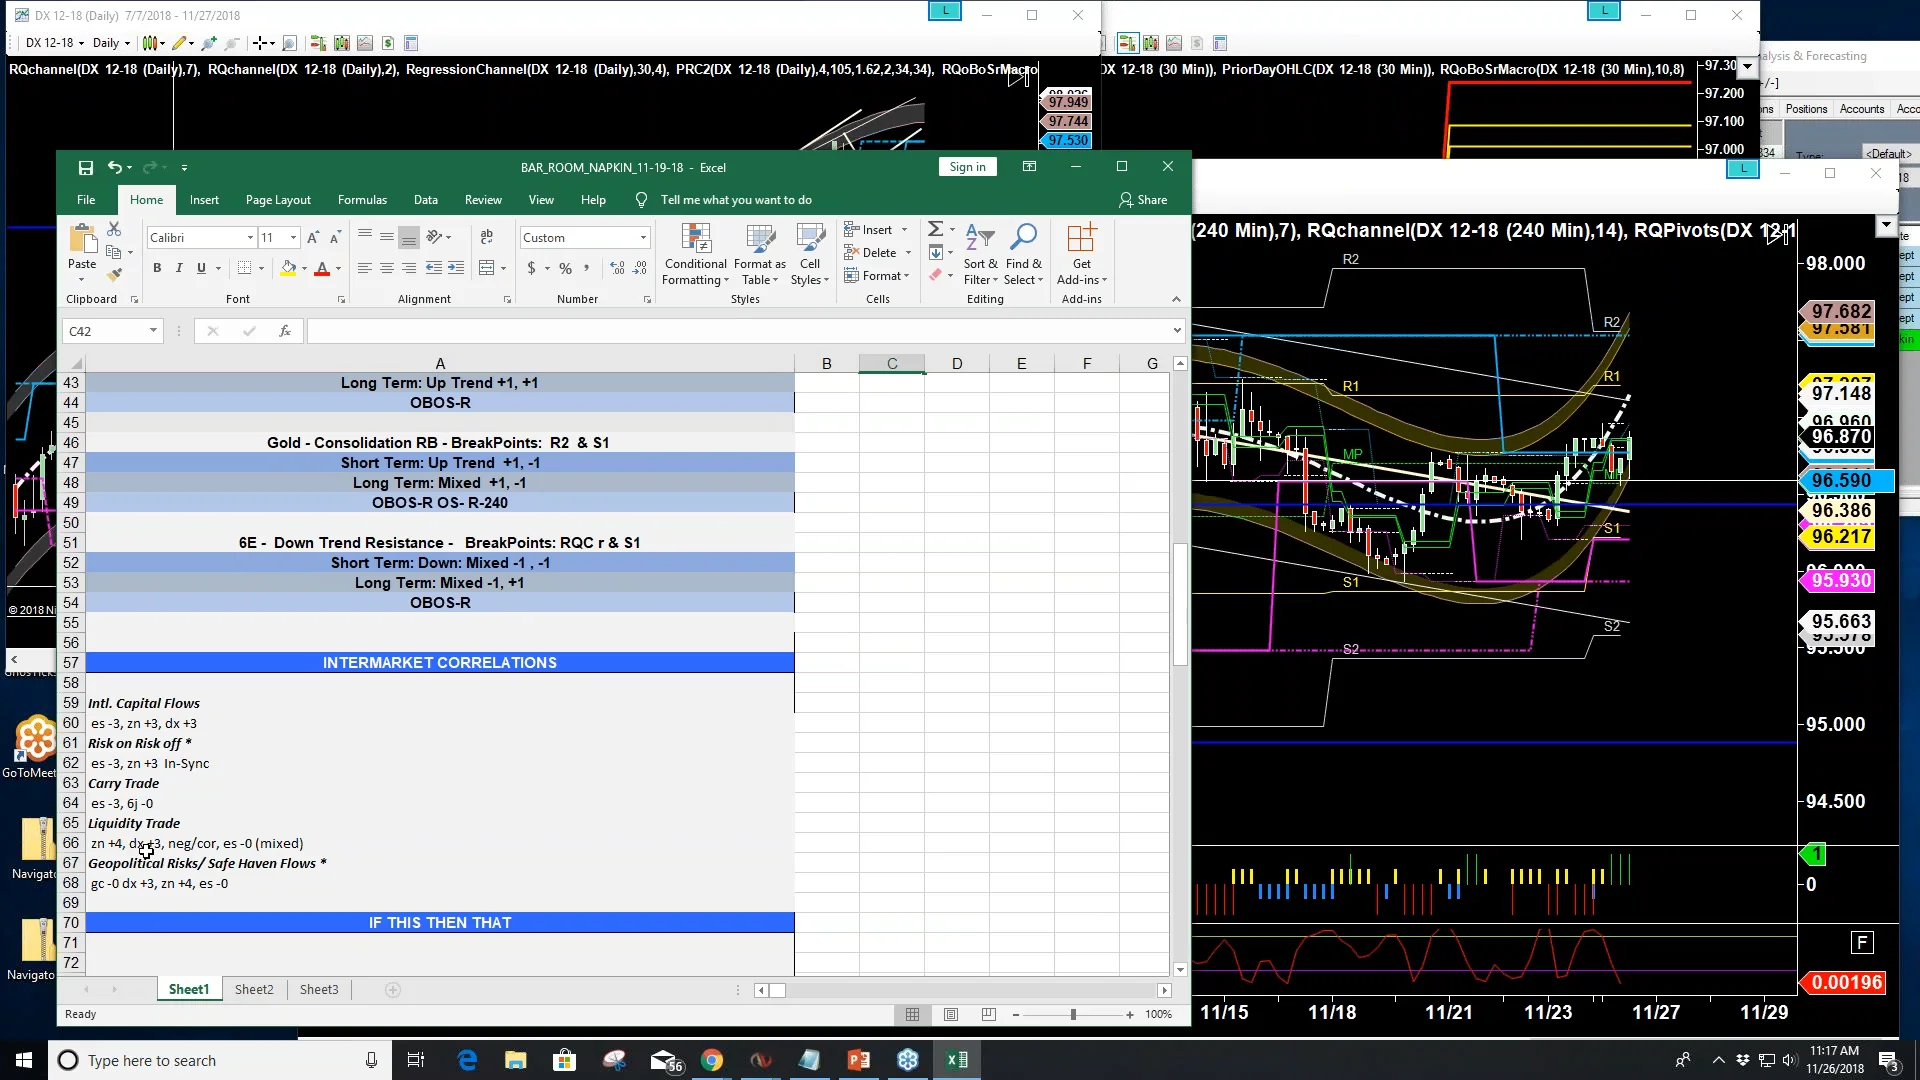
Task: Open the Calibri font name dropdown
Action: pyautogui.click(x=250, y=238)
